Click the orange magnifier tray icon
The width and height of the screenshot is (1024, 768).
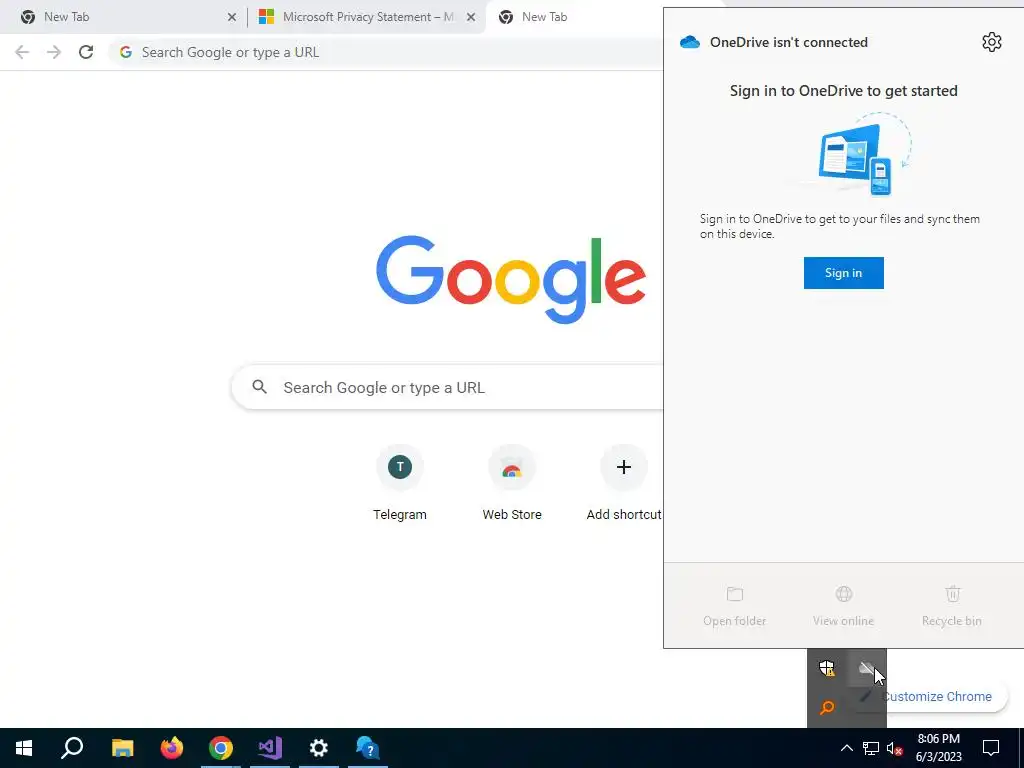tap(827, 707)
